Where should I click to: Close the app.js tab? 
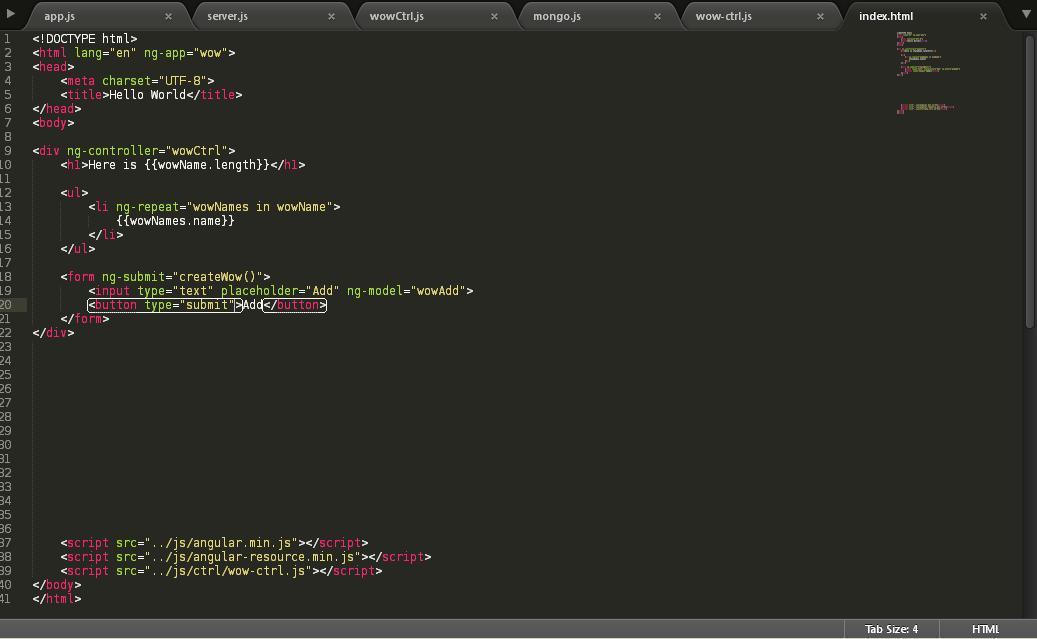pos(168,17)
